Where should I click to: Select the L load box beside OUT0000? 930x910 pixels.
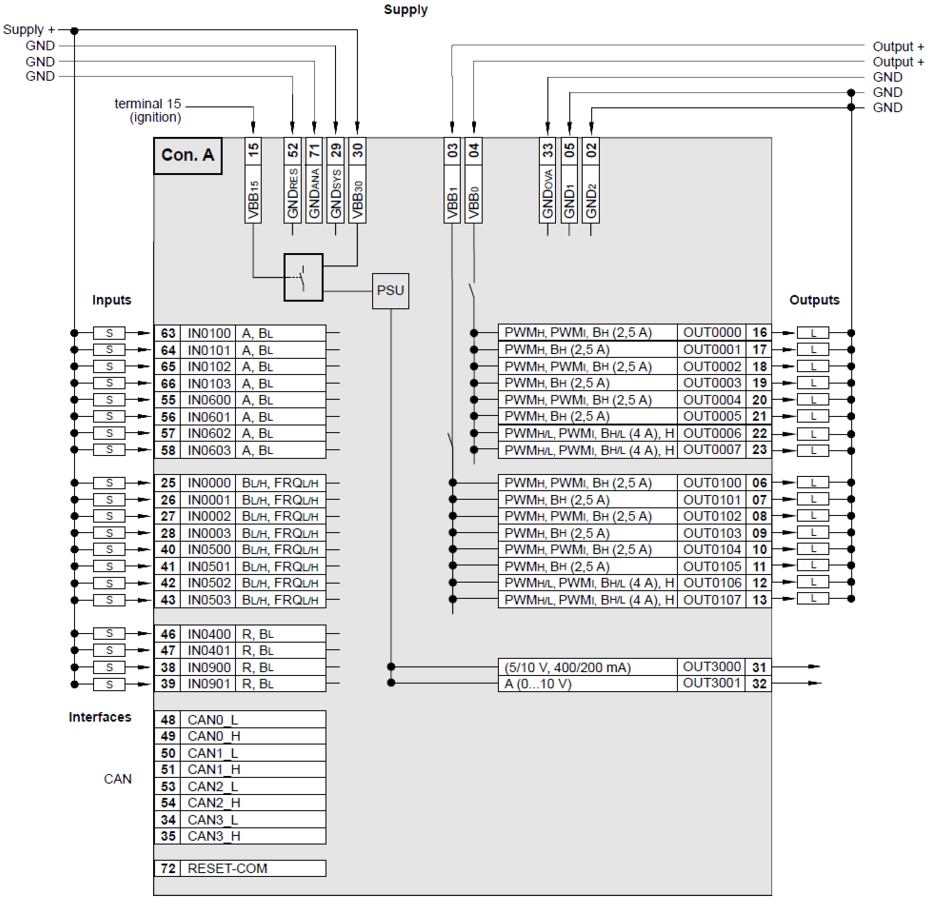pyautogui.click(x=814, y=332)
